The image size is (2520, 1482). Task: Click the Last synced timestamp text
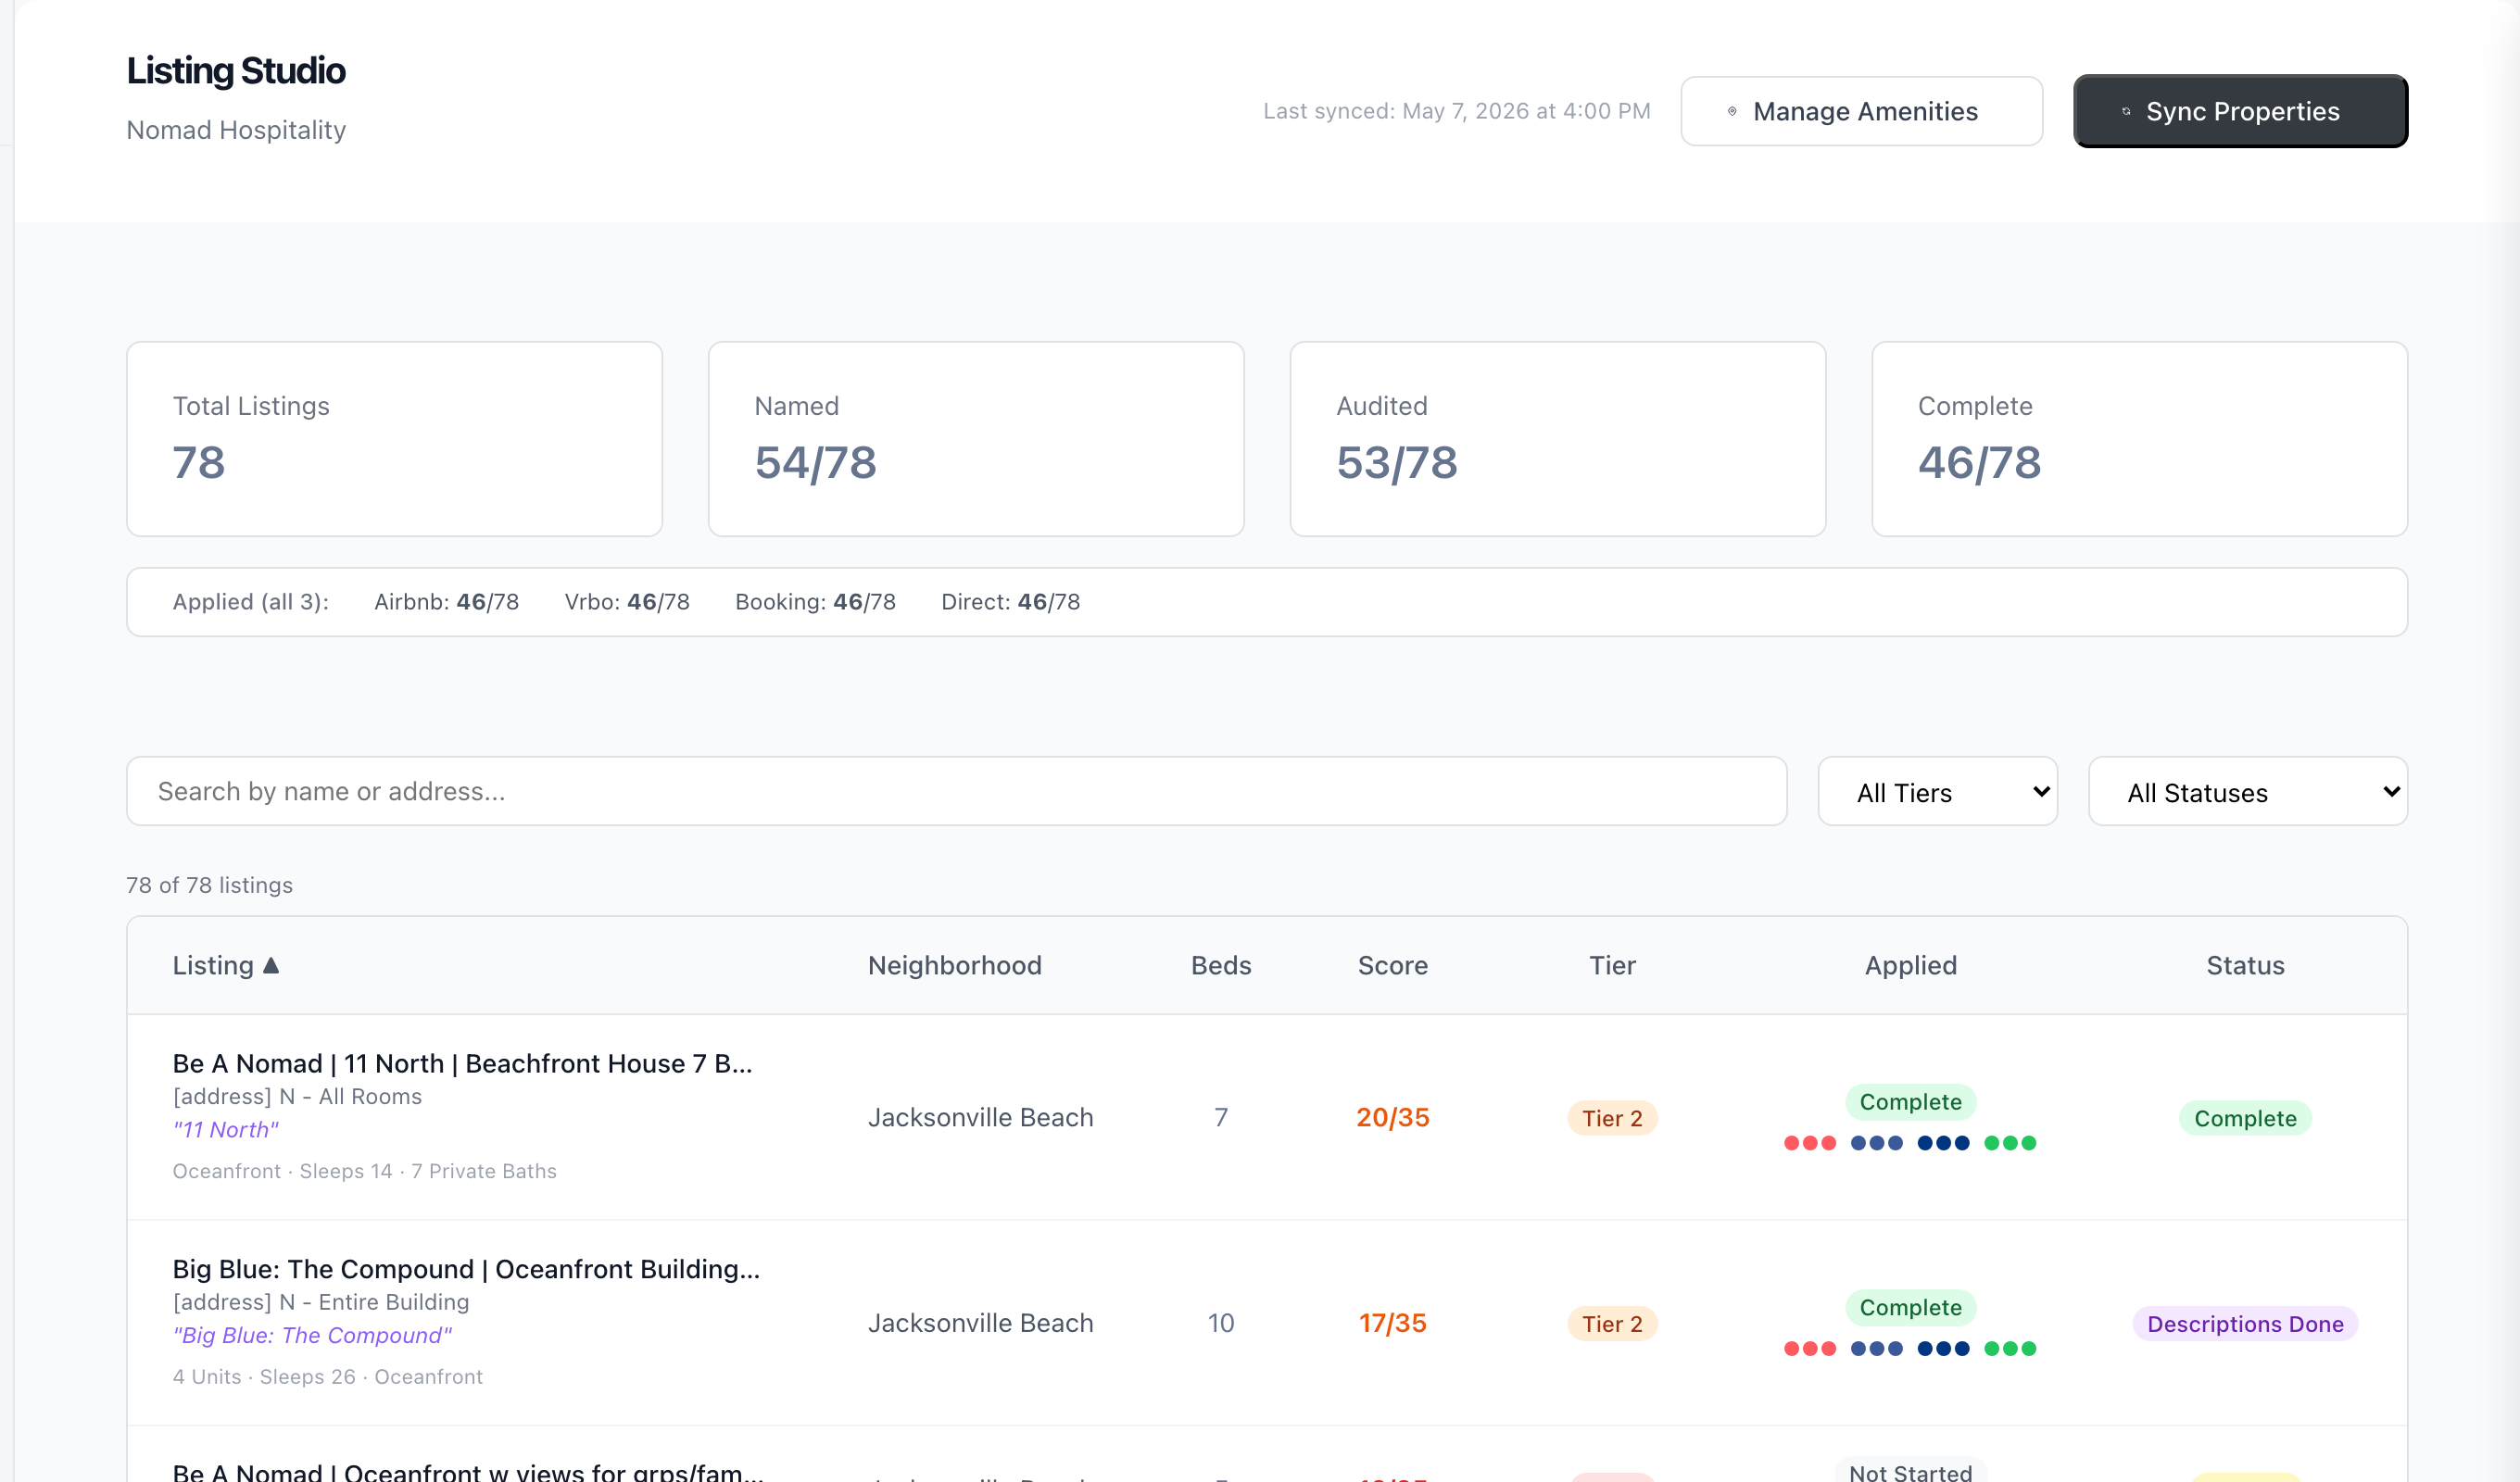(1456, 111)
